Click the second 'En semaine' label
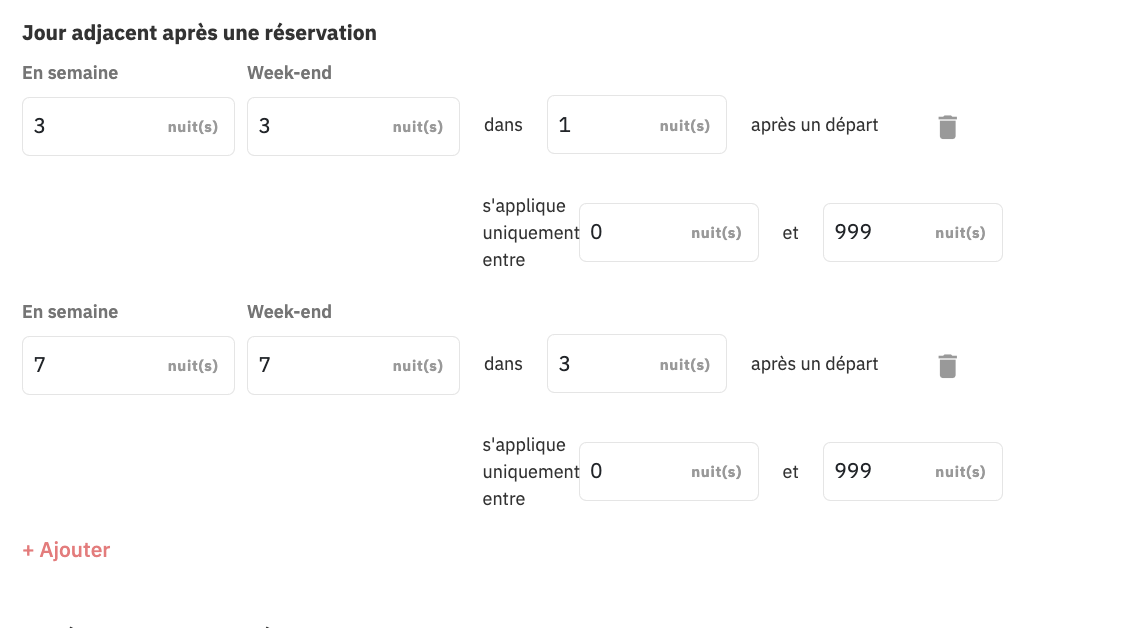 (x=70, y=312)
